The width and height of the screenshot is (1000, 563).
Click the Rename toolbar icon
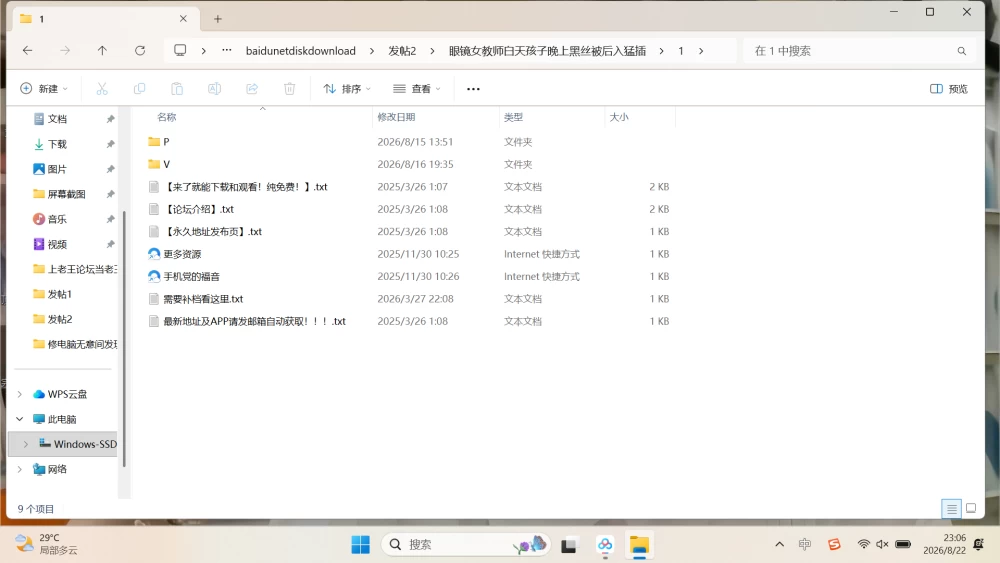(x=214, y=89)
